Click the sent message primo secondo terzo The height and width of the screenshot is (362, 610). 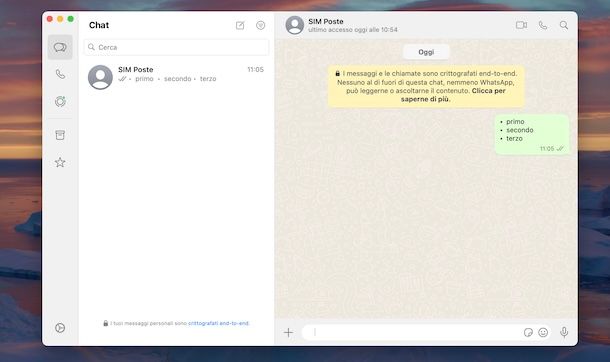[532, 134]
